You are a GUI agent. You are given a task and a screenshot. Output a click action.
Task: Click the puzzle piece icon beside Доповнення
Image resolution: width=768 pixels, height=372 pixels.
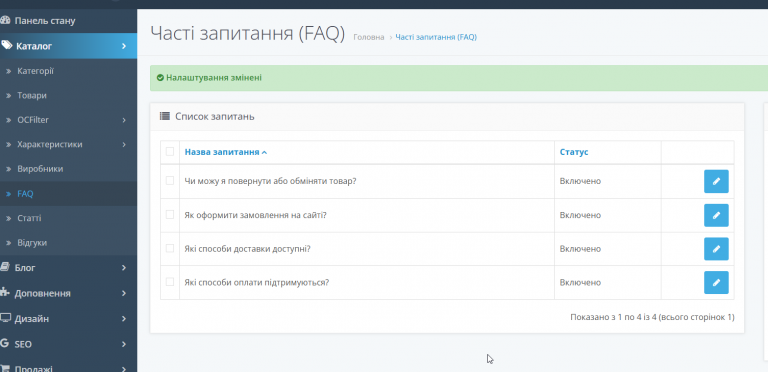4,292
